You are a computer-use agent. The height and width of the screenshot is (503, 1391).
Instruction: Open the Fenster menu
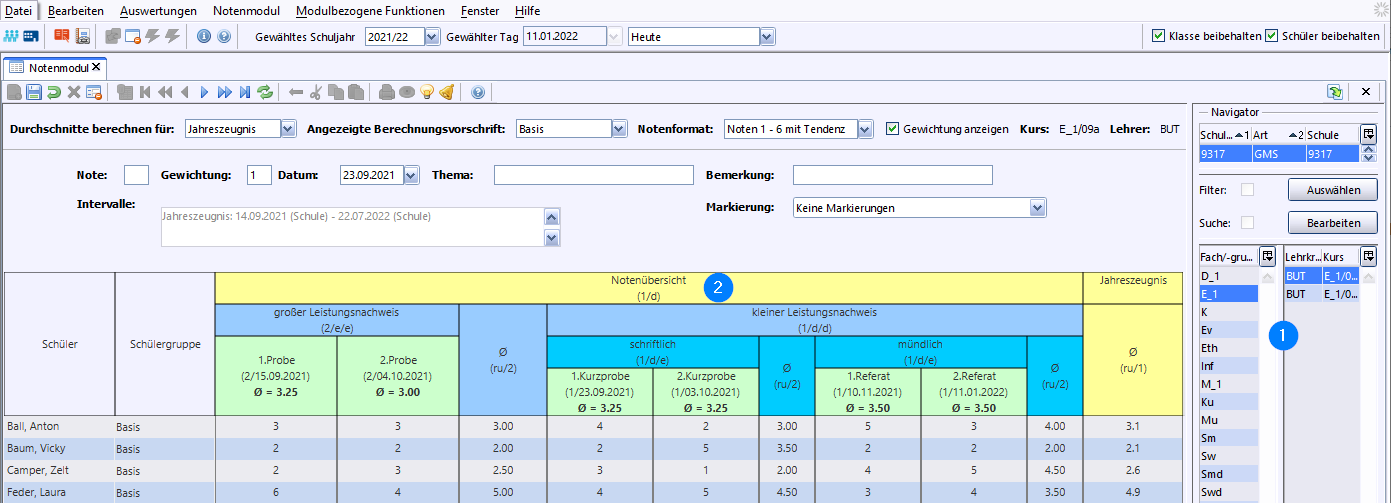tap(480, 11)
